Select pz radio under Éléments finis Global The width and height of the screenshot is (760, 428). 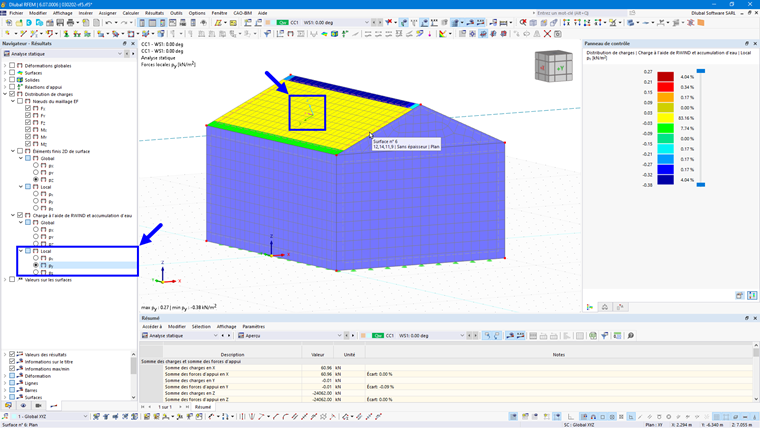pos(36,180)
